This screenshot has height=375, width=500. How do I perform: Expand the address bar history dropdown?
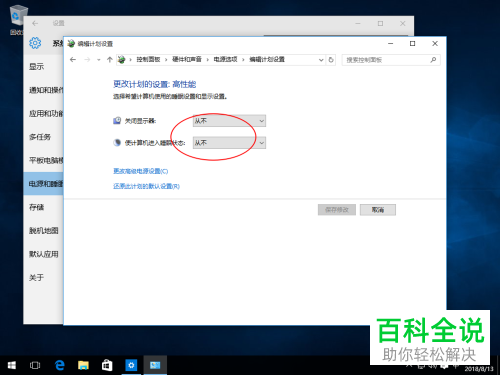[321, 60]
